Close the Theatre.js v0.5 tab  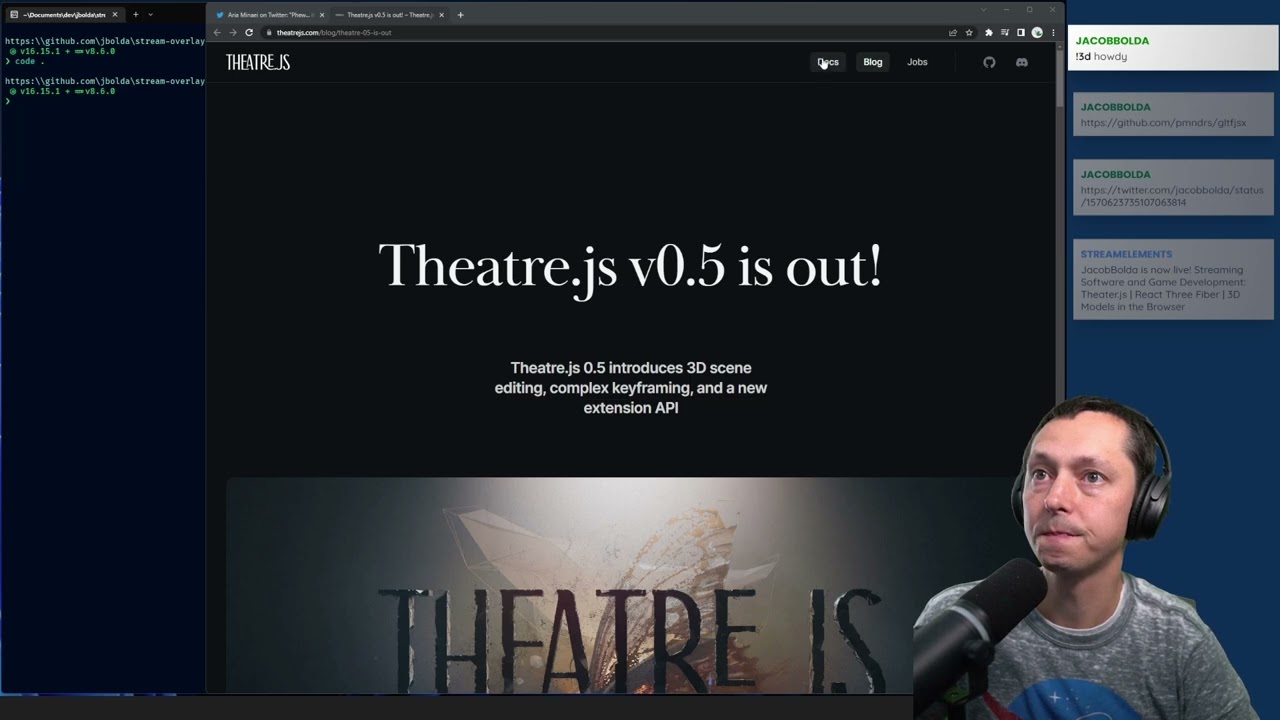441,15
